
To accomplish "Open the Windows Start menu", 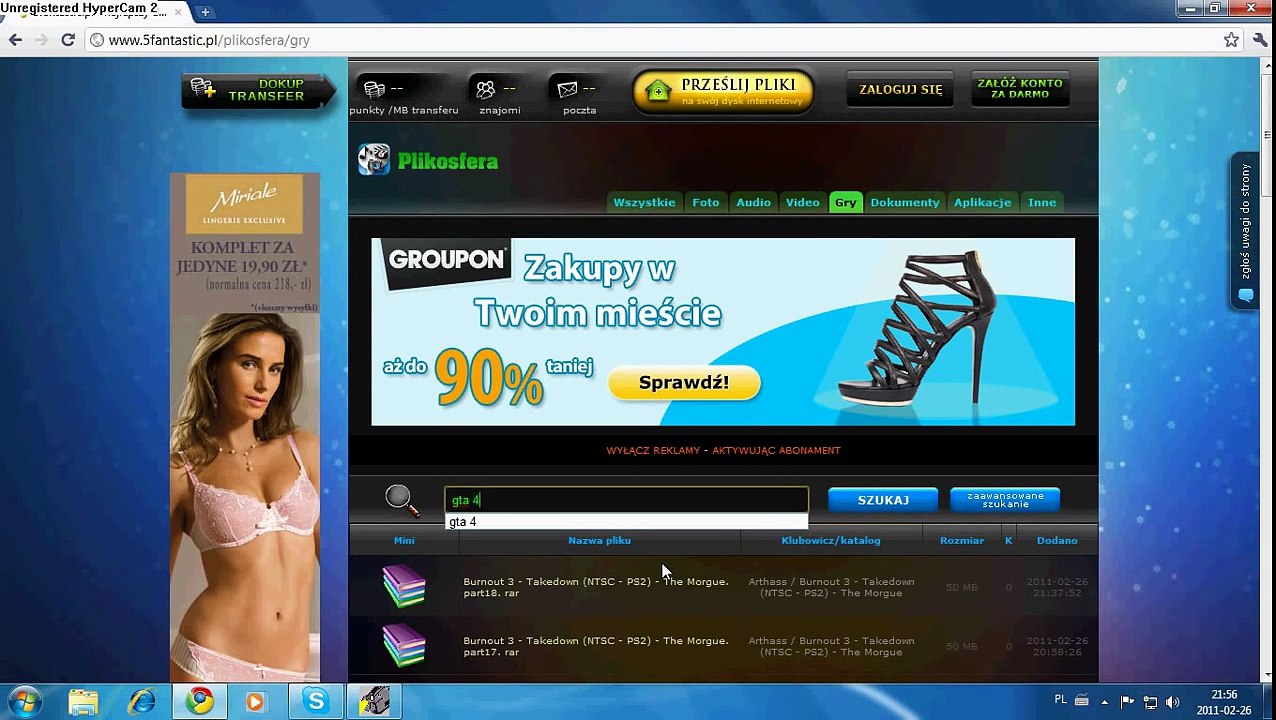I will click(x=24, y=701).
